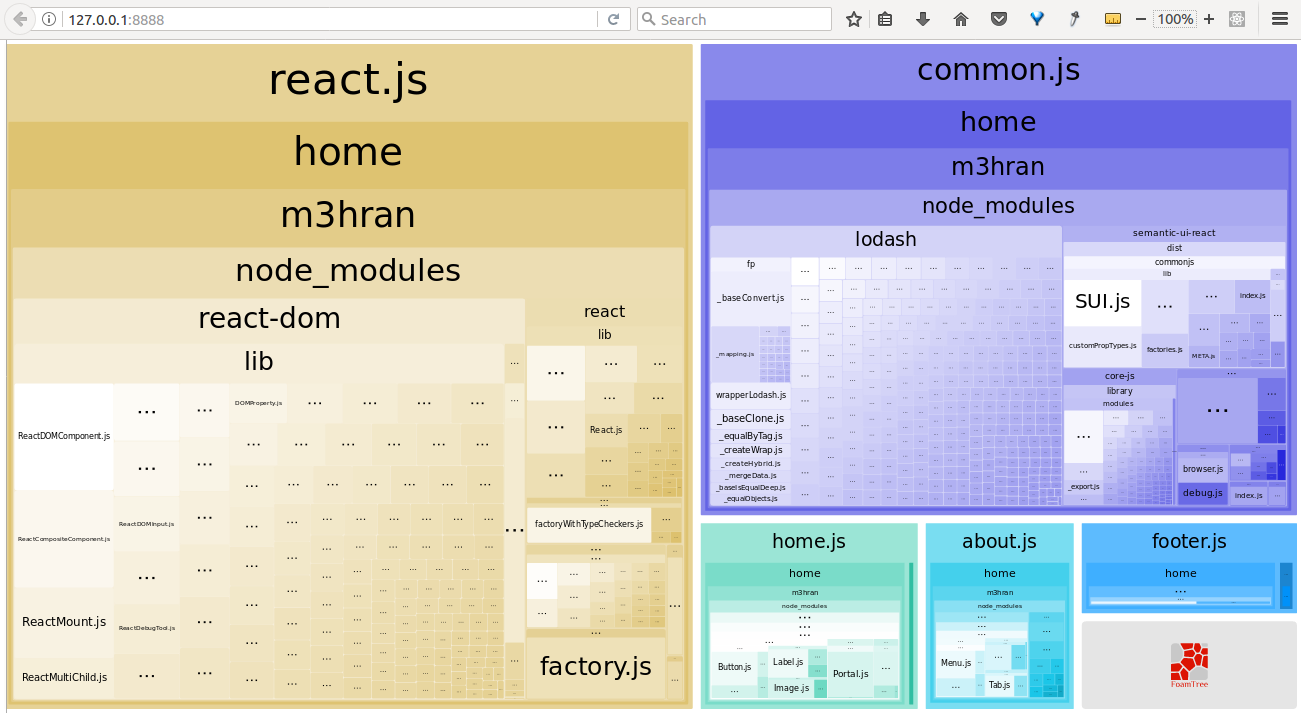This screenshot has height=713, width=1301.
Task: Click the lodash fp folder cell
Action: 750,265
